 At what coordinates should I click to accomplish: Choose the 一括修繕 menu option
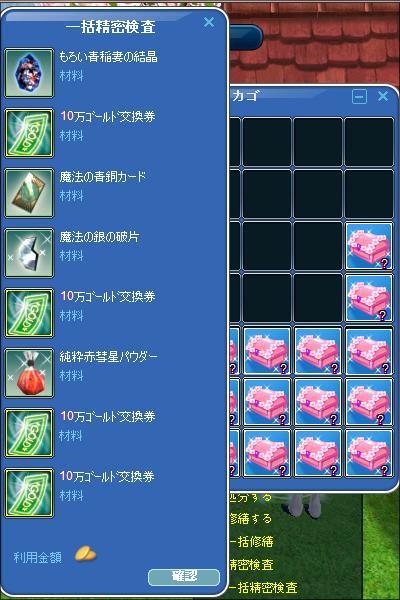[252, 542]
